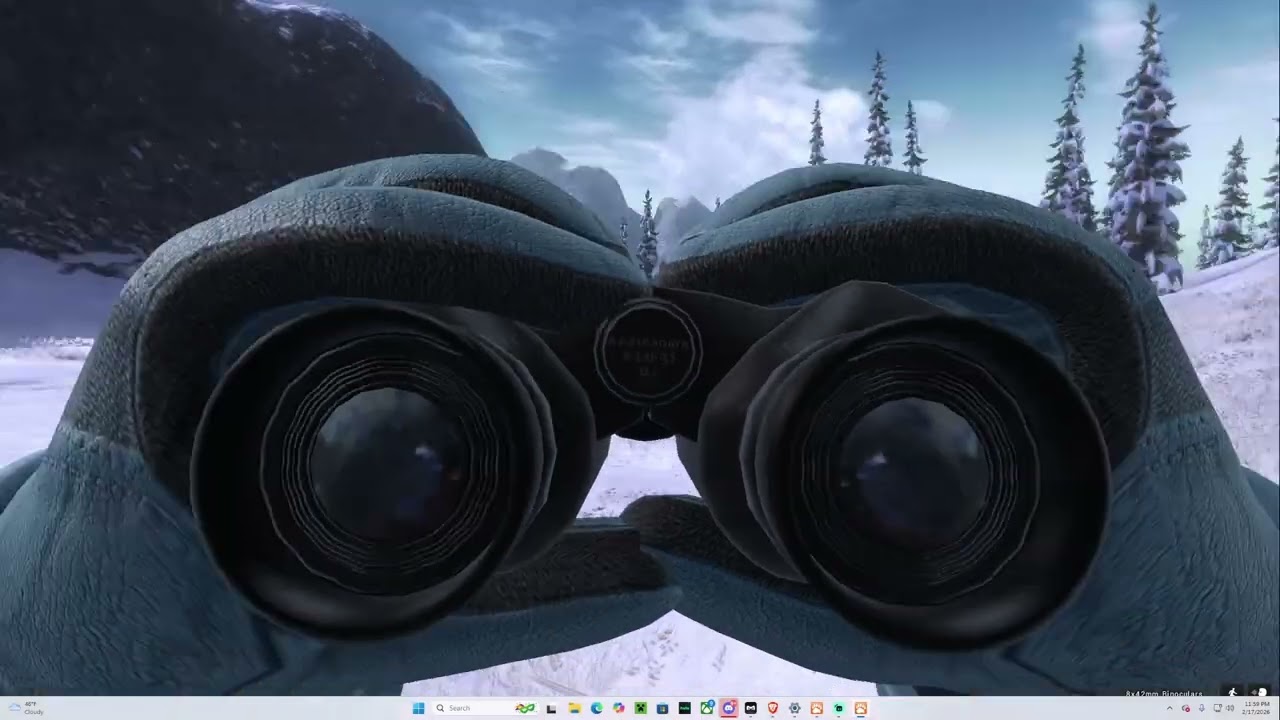1280x720 pixels.
Task: Click the microphone icon in system tray
Action: [1202, 708]
